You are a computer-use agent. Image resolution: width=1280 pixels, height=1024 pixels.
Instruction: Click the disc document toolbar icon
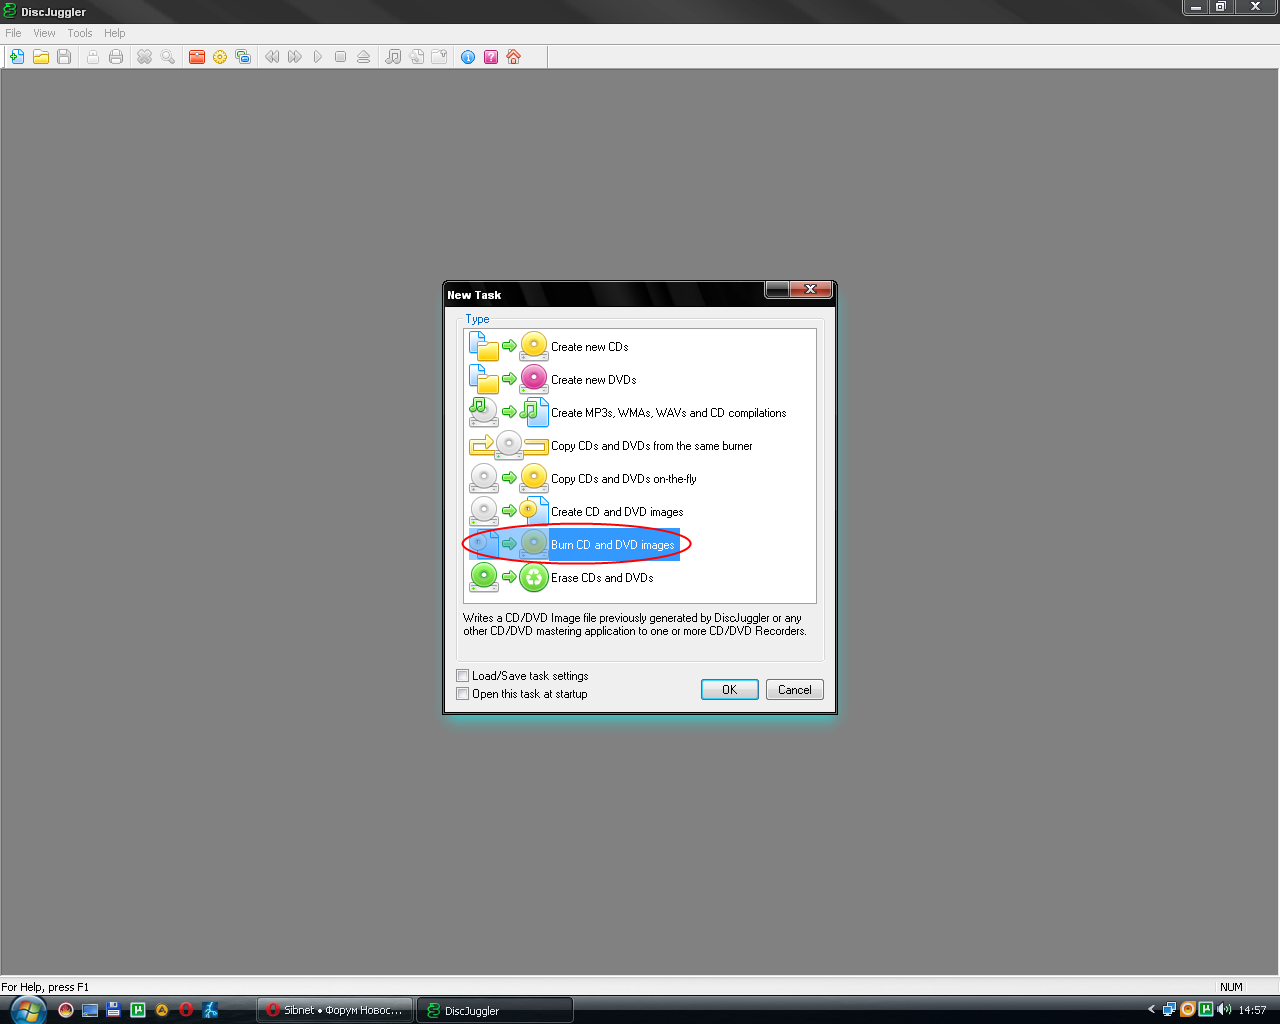click(x=416, y=57)
